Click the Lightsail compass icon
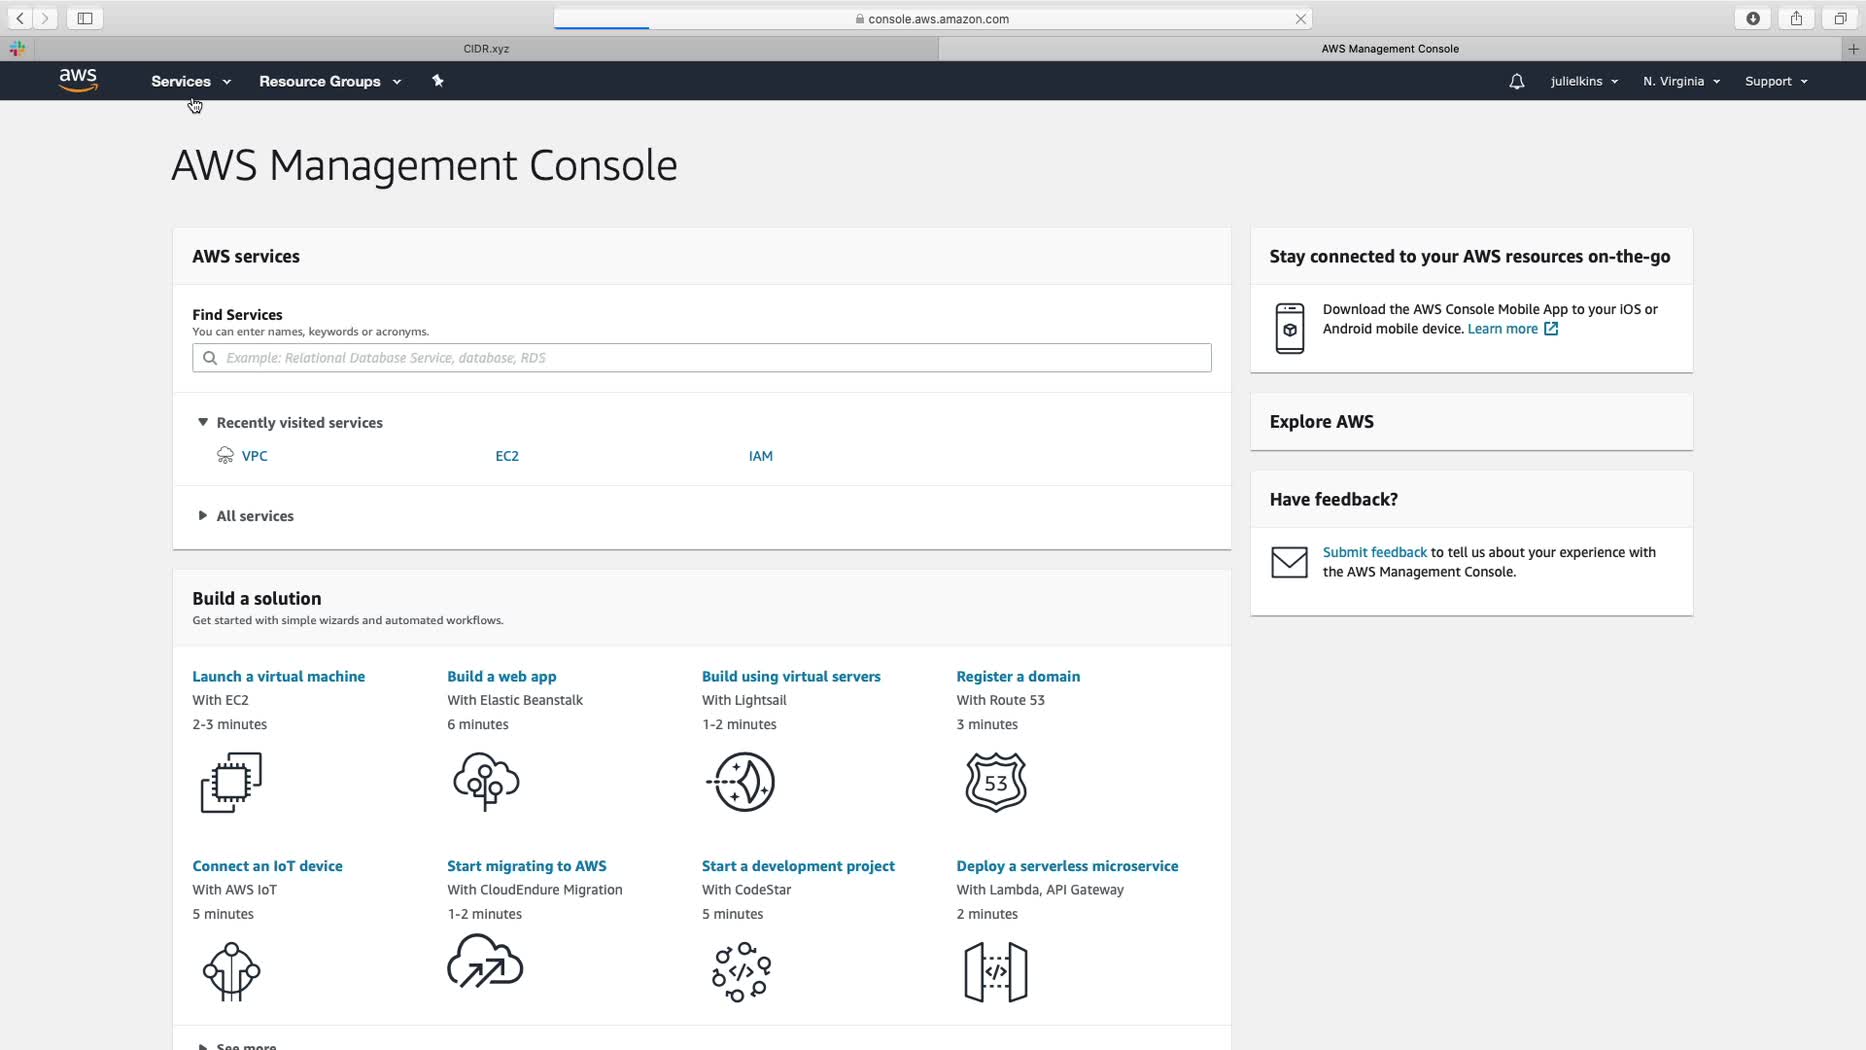The width and height of the screenshot is (1866, 1050). [x=741, y=782]
